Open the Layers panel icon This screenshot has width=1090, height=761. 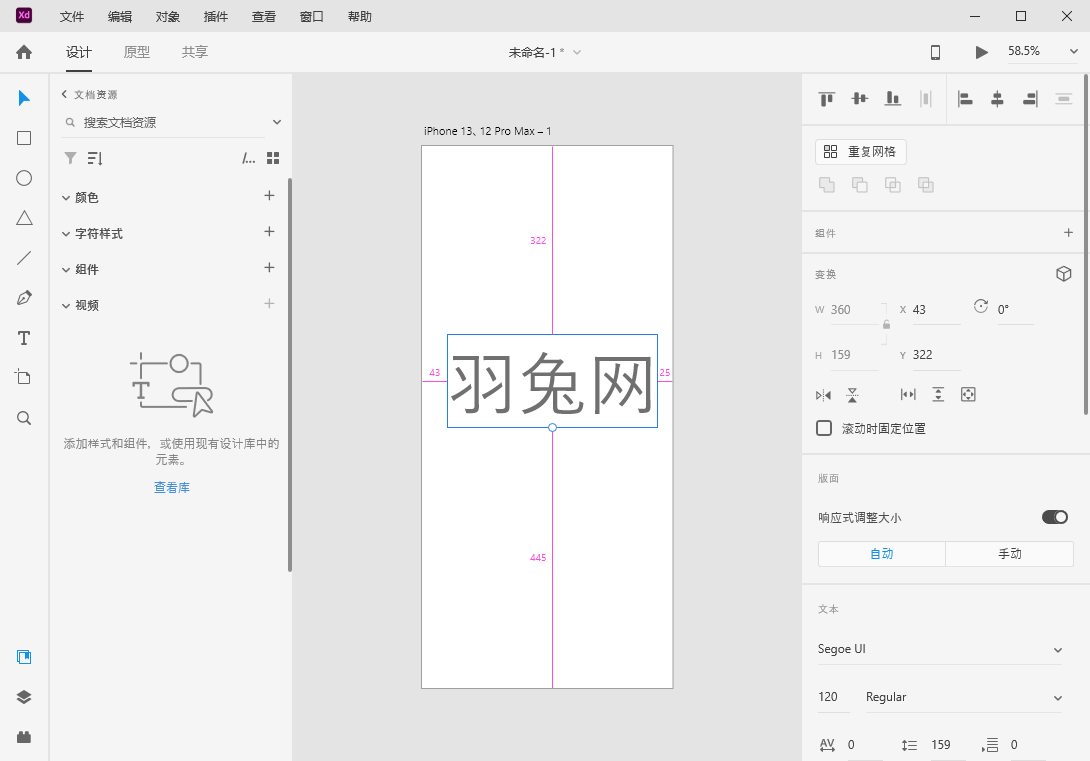(x=24, y=697)
